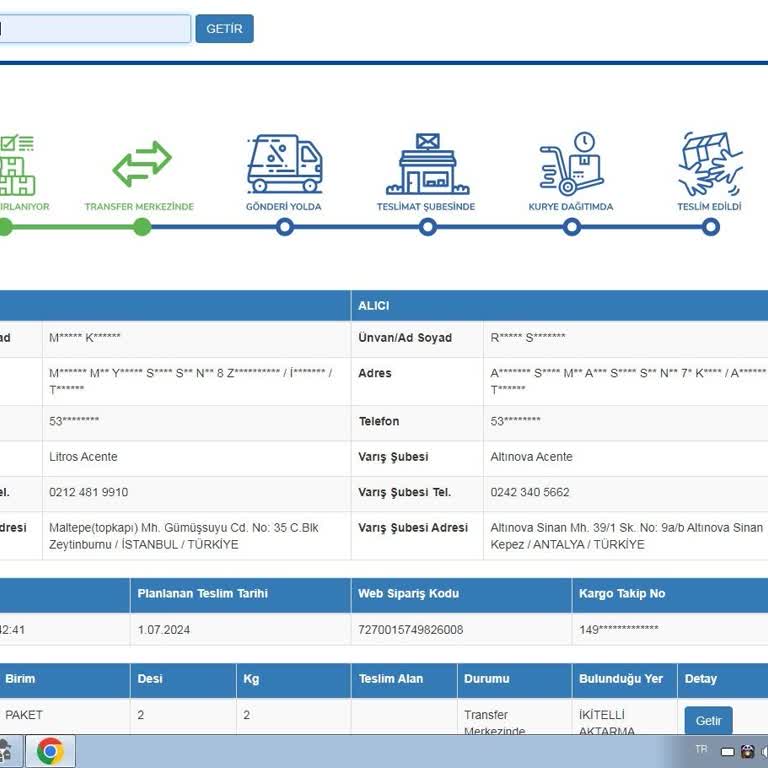Select sender name M***** K******
Screen dimensions: 768x768
pos(85,337)
